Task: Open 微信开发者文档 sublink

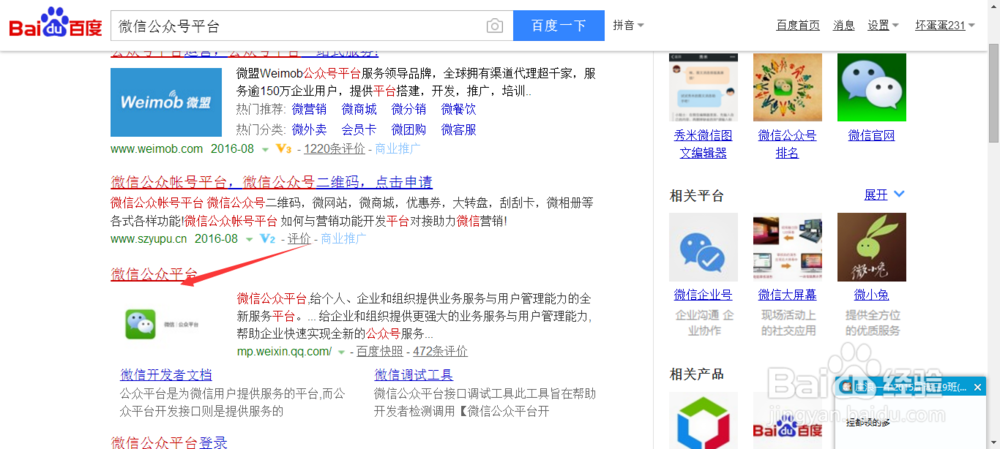Action: 166,374
